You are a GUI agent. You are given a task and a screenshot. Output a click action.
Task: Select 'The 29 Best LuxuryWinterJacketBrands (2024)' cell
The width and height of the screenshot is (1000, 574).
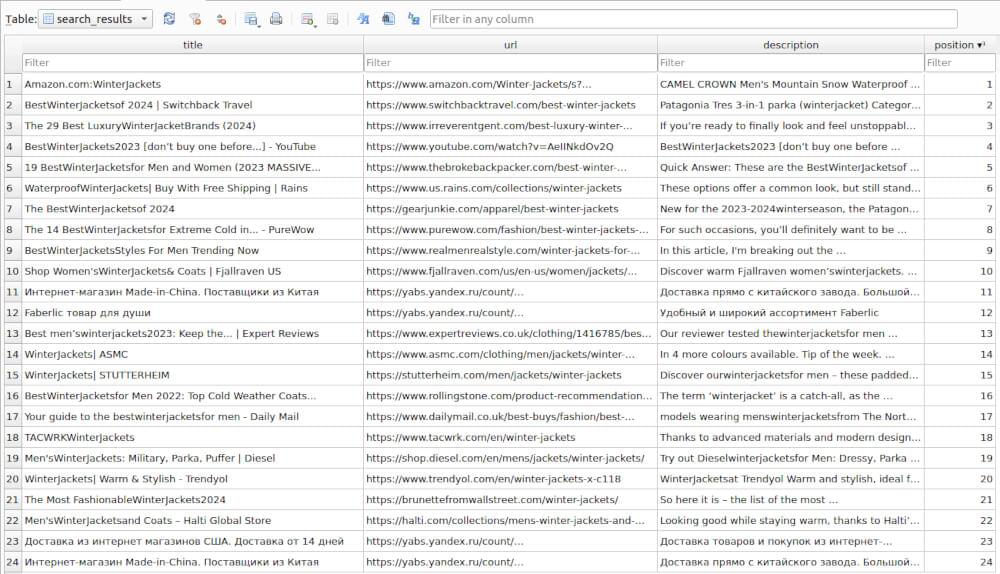193,126
